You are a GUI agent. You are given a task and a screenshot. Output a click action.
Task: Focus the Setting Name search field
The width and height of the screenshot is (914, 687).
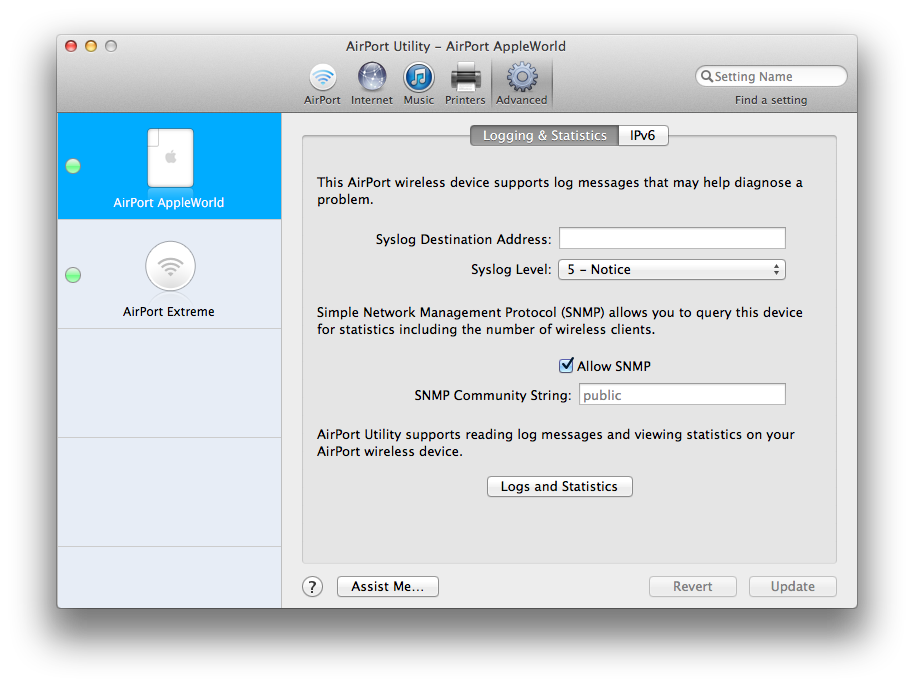point(771,76)
